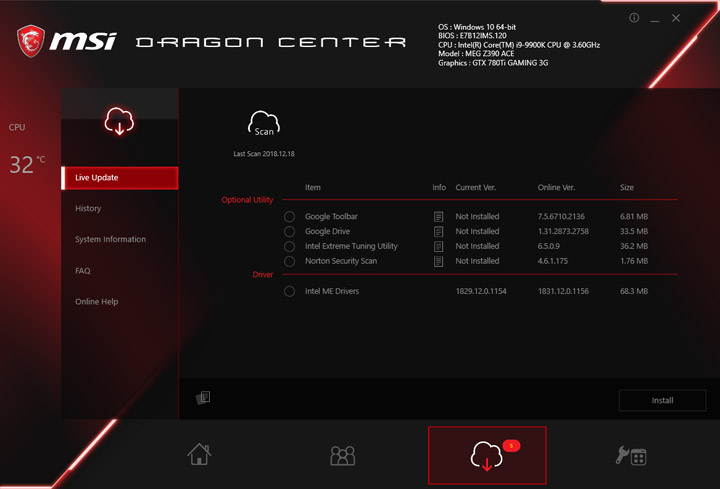Click the Last Scan 2018.12.18 text

click(x=264, y=154)
